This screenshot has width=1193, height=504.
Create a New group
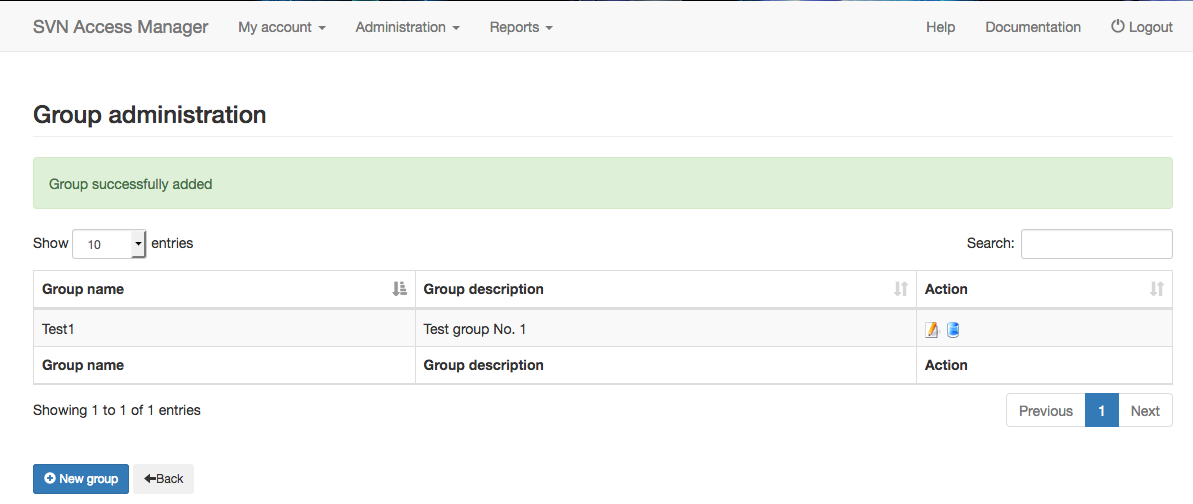click(x=81, y=479)
